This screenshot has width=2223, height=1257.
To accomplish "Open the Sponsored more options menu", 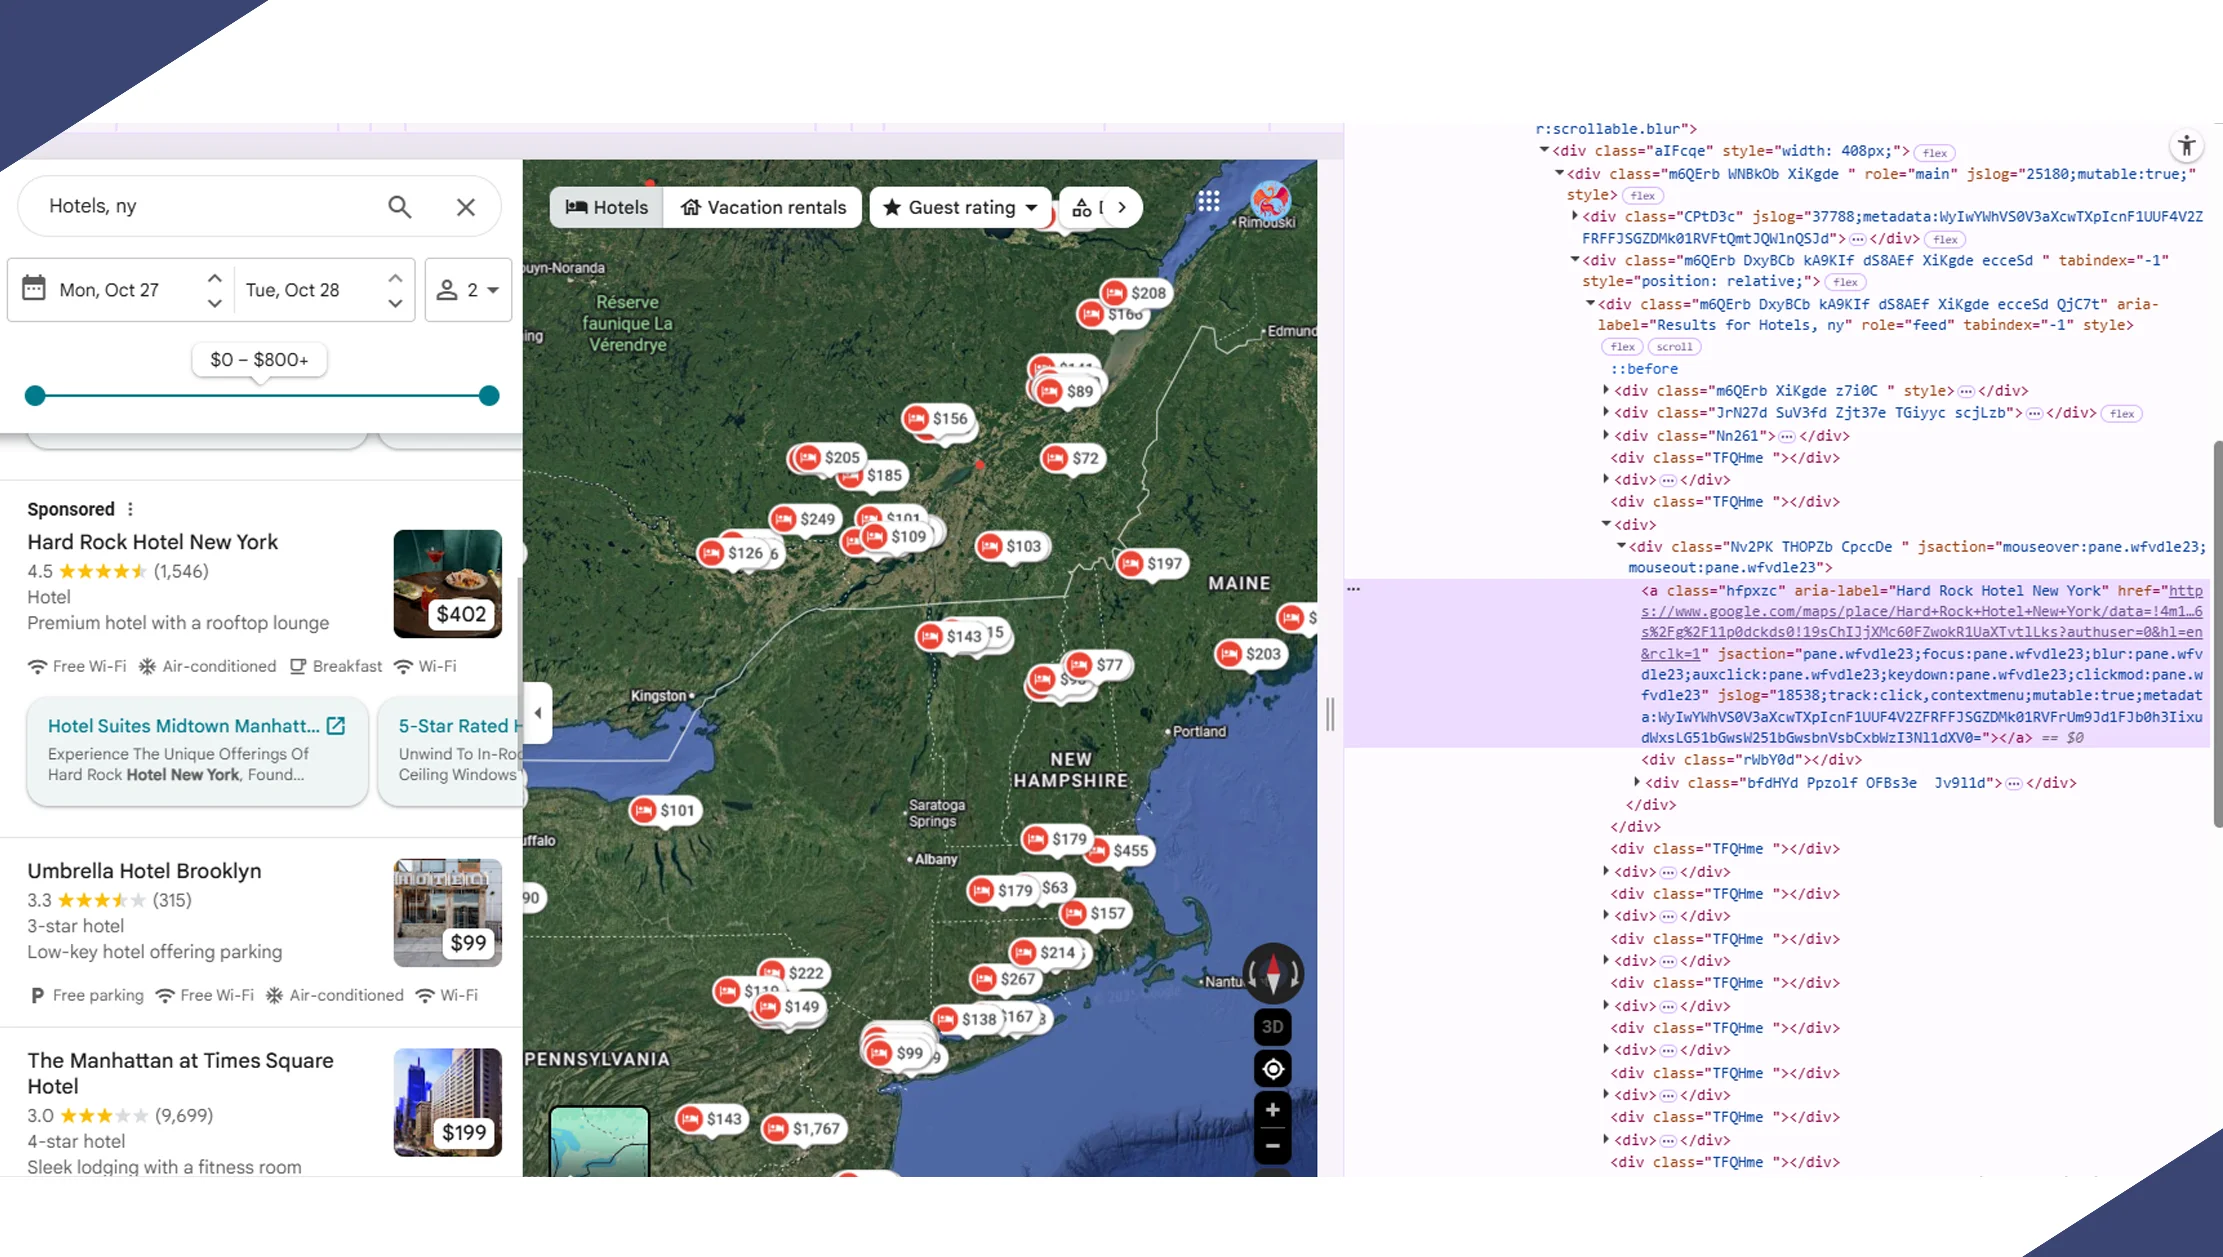I will pyautogui.click(x=130, y=509).
